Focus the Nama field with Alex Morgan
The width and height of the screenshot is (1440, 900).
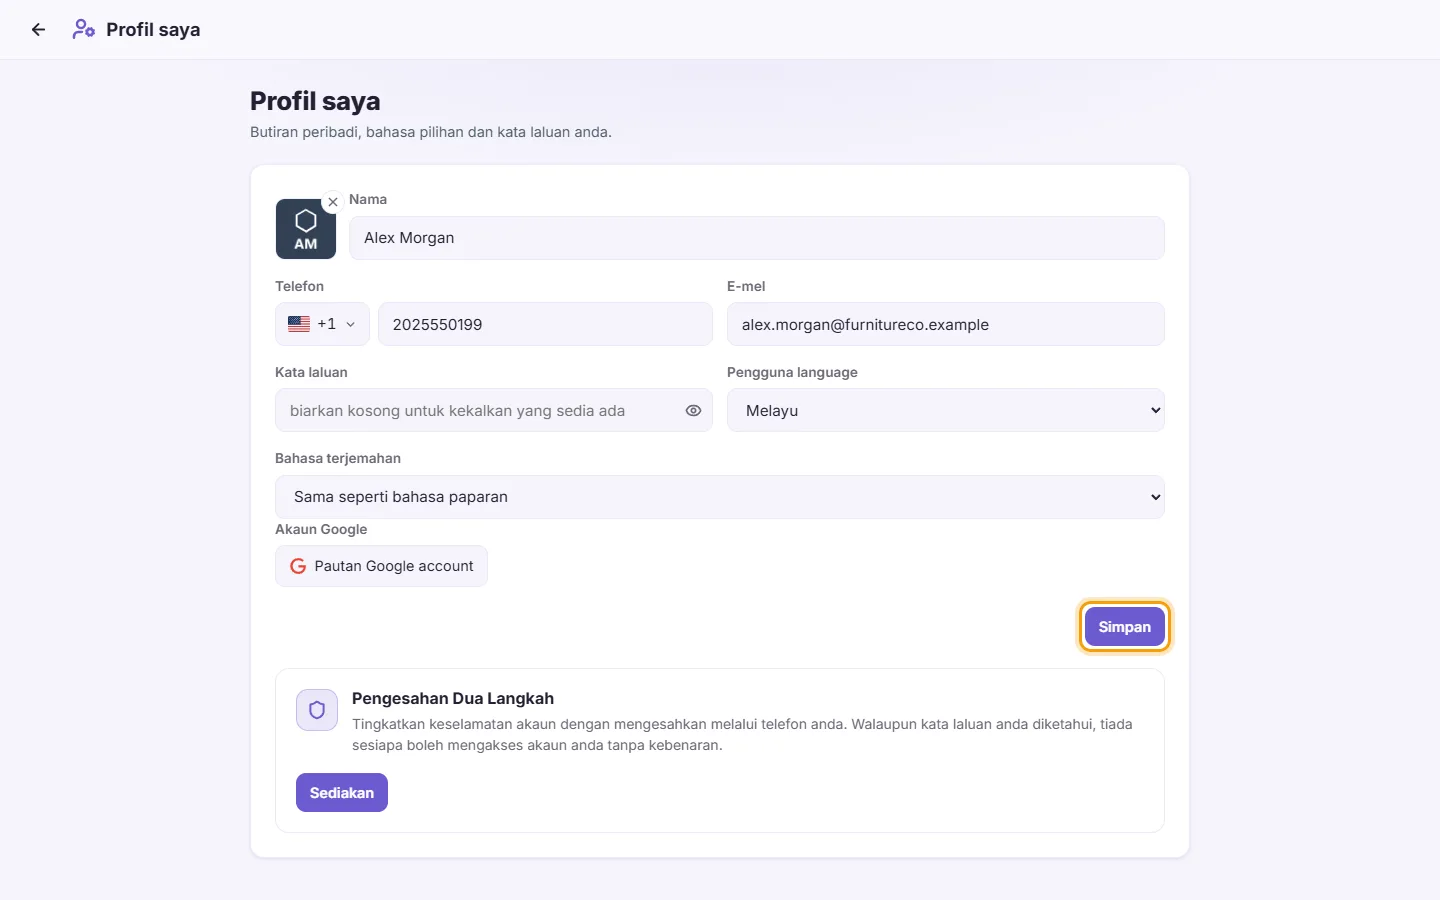point(757,238)
